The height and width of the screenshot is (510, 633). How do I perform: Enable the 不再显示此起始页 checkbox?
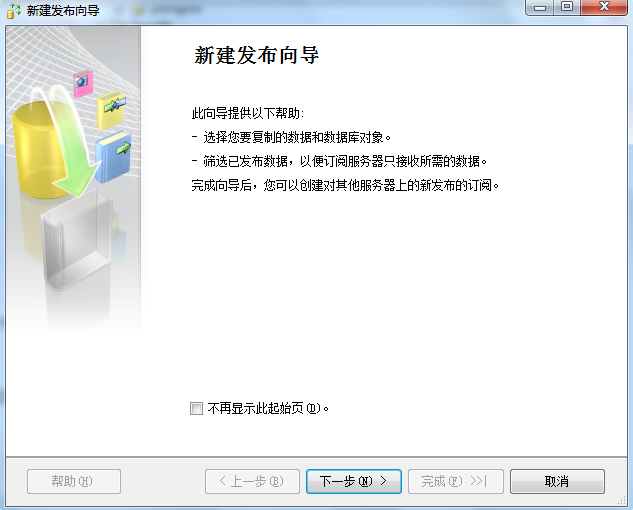[x=197, y=409]
